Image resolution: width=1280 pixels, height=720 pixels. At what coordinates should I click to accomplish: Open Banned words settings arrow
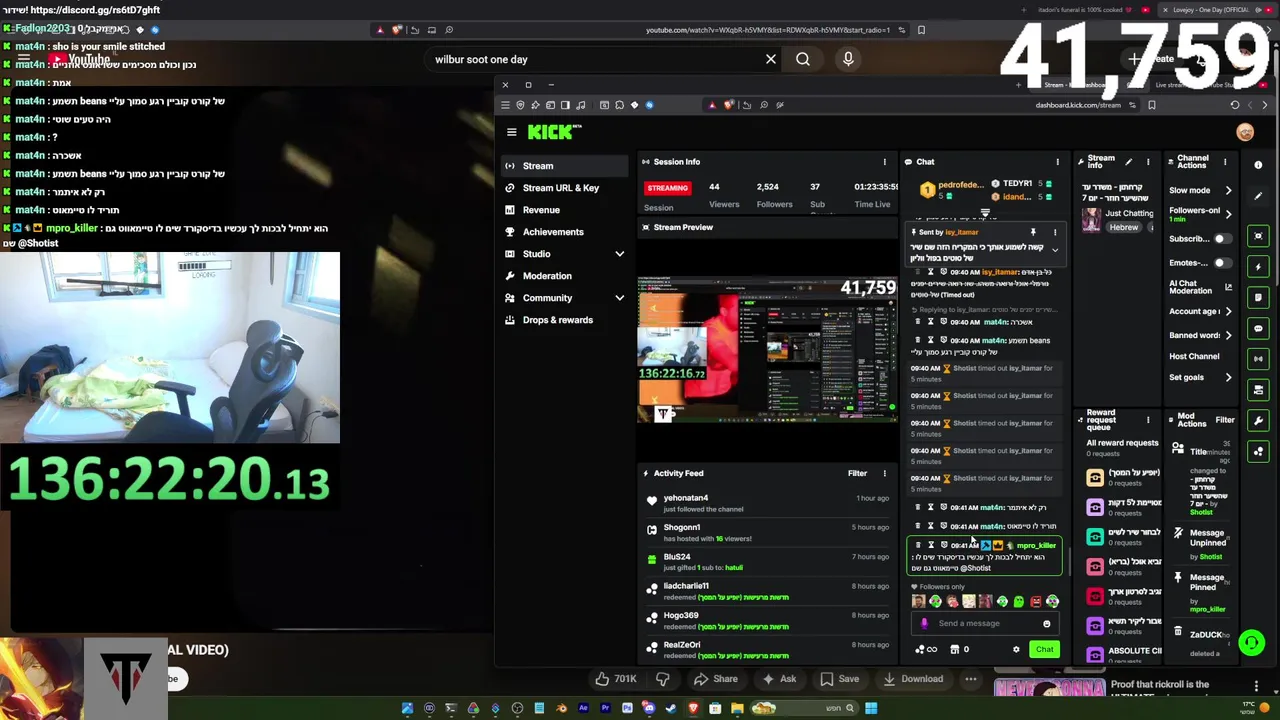tap(1228, 335)
